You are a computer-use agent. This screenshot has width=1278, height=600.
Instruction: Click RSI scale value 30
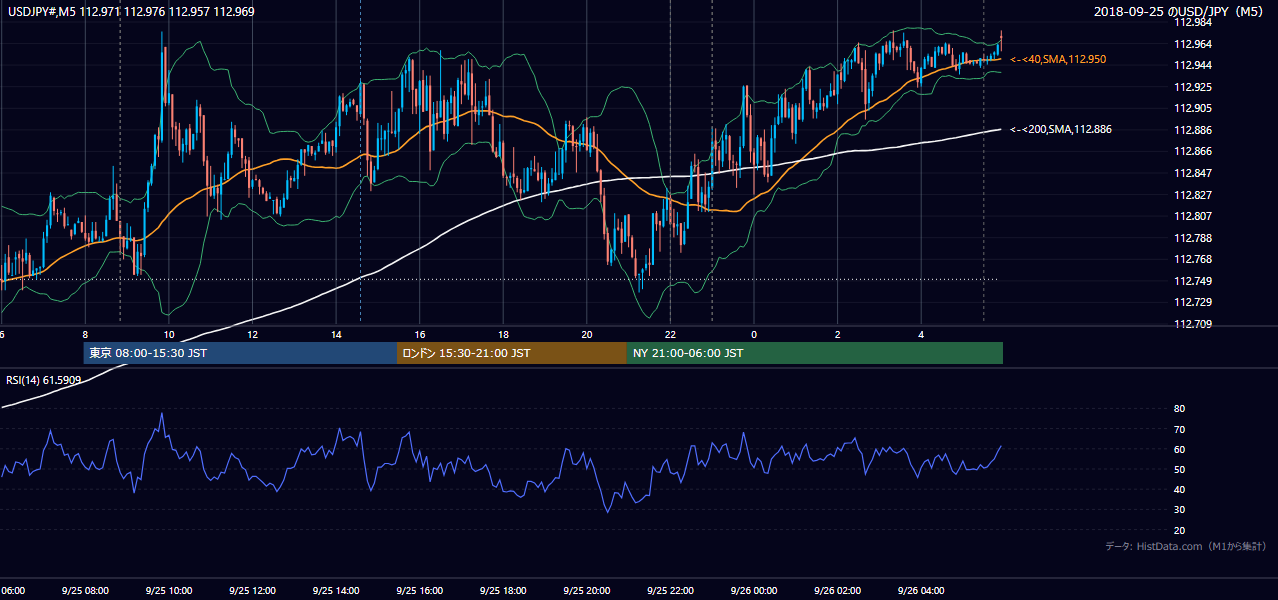[x=1179, y=510]
